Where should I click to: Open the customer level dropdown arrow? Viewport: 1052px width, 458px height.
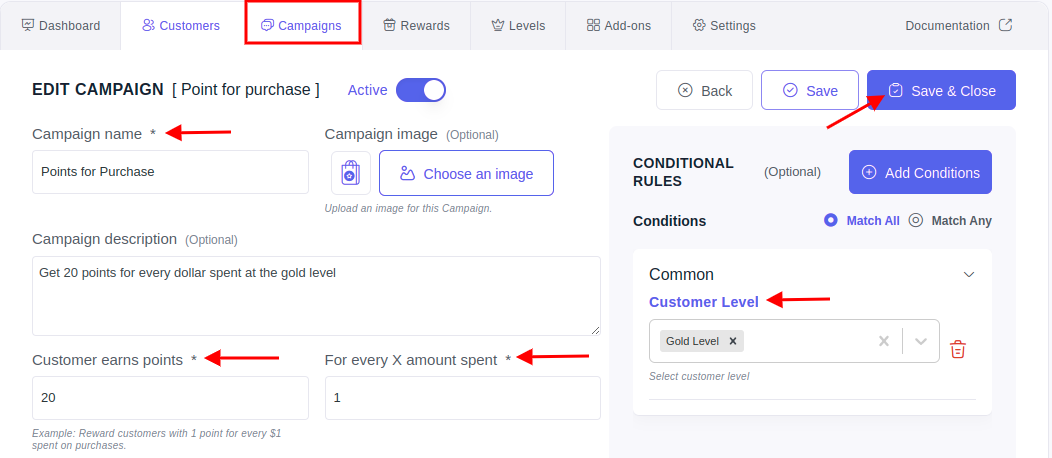click(920, 341)
